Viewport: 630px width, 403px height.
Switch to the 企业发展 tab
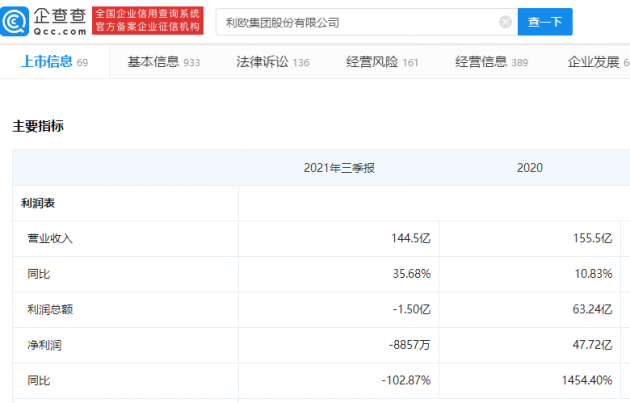[596, 62]
